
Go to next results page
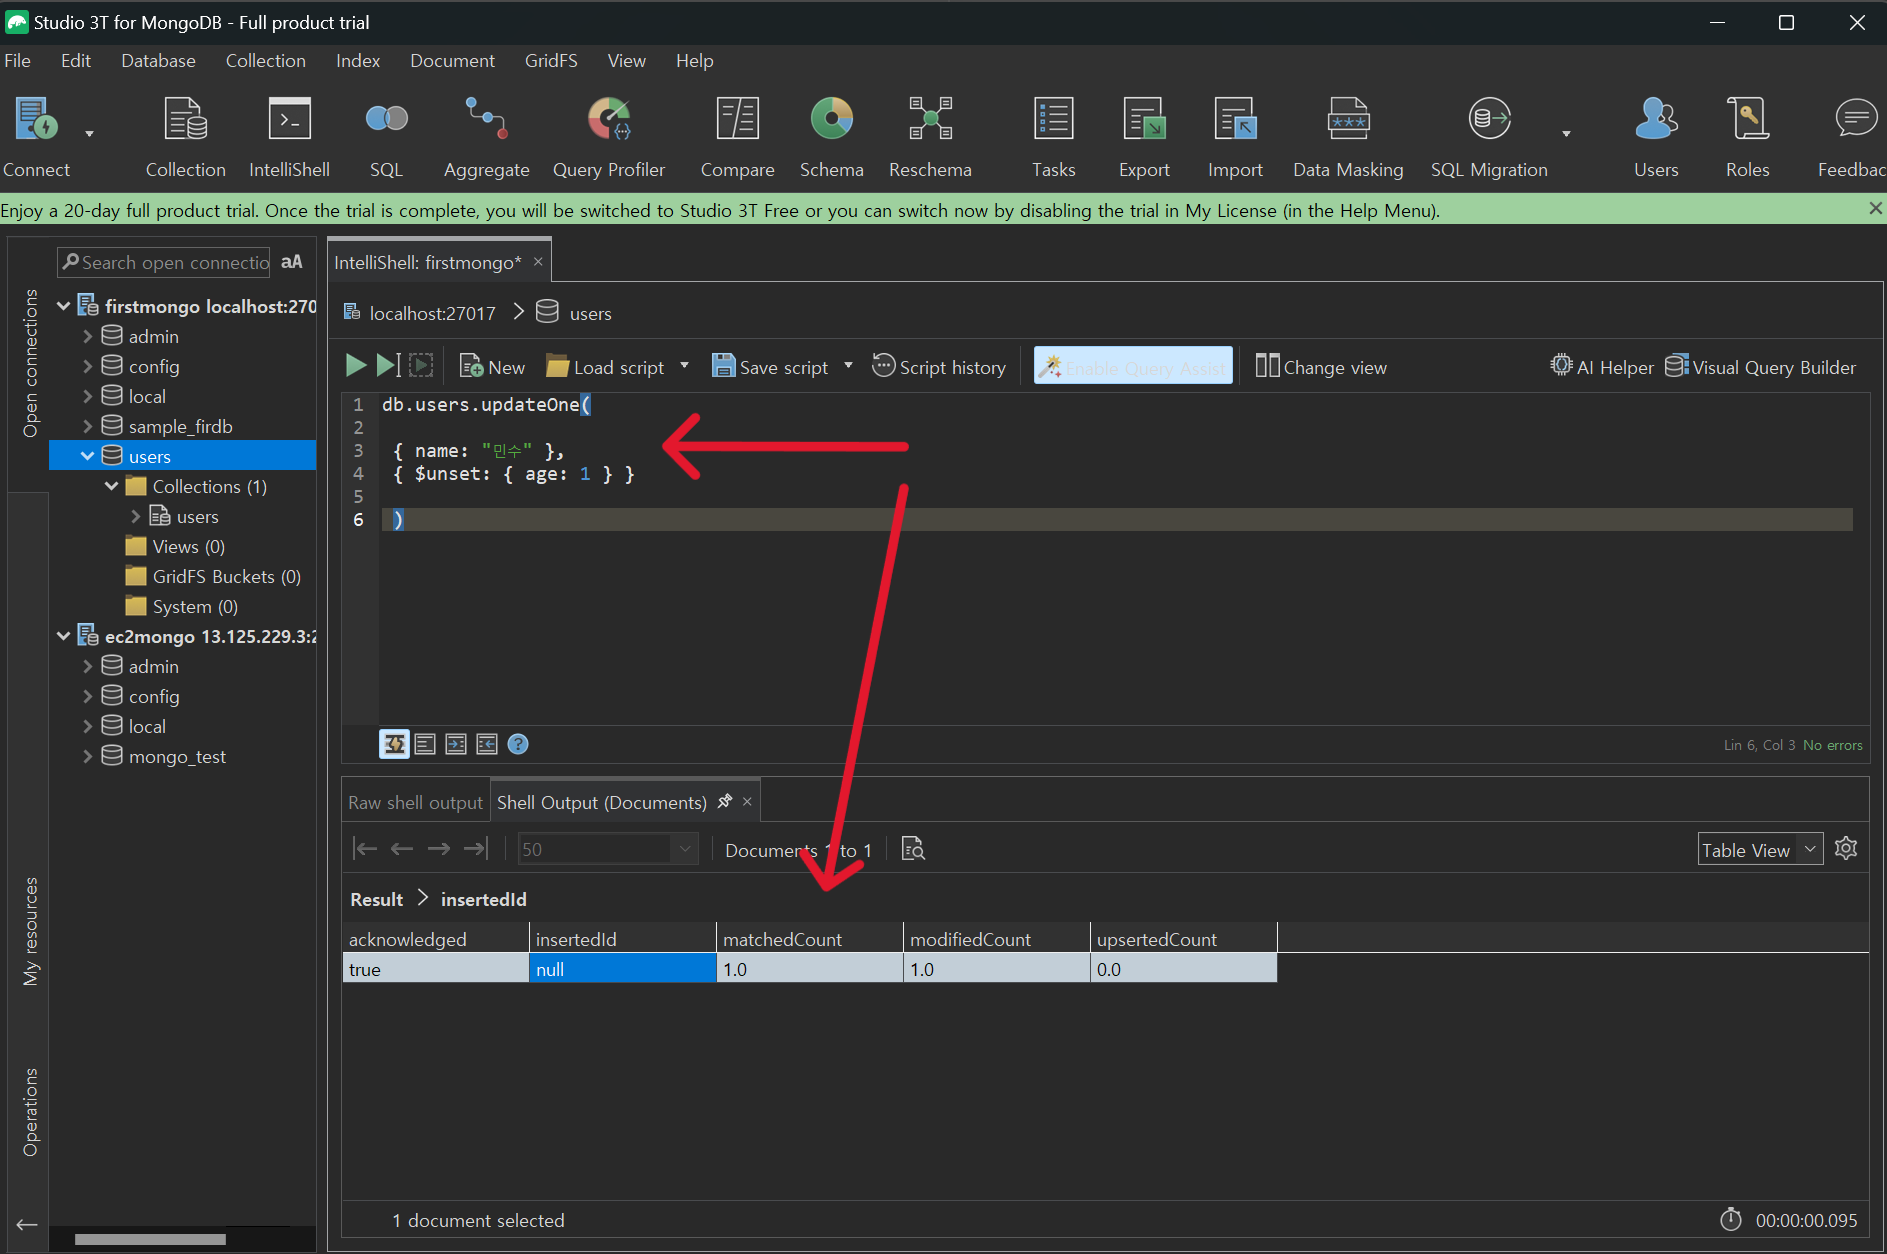click(x=439, y=849)
